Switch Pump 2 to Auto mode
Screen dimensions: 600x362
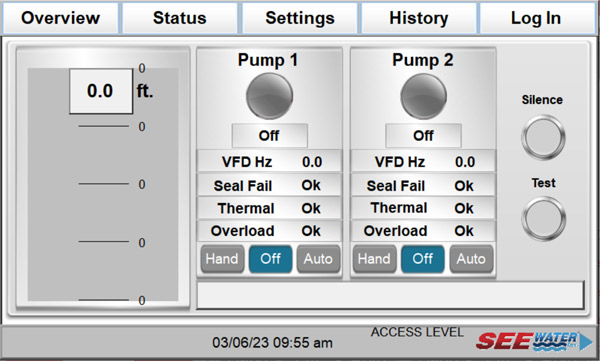pos(471,259)
